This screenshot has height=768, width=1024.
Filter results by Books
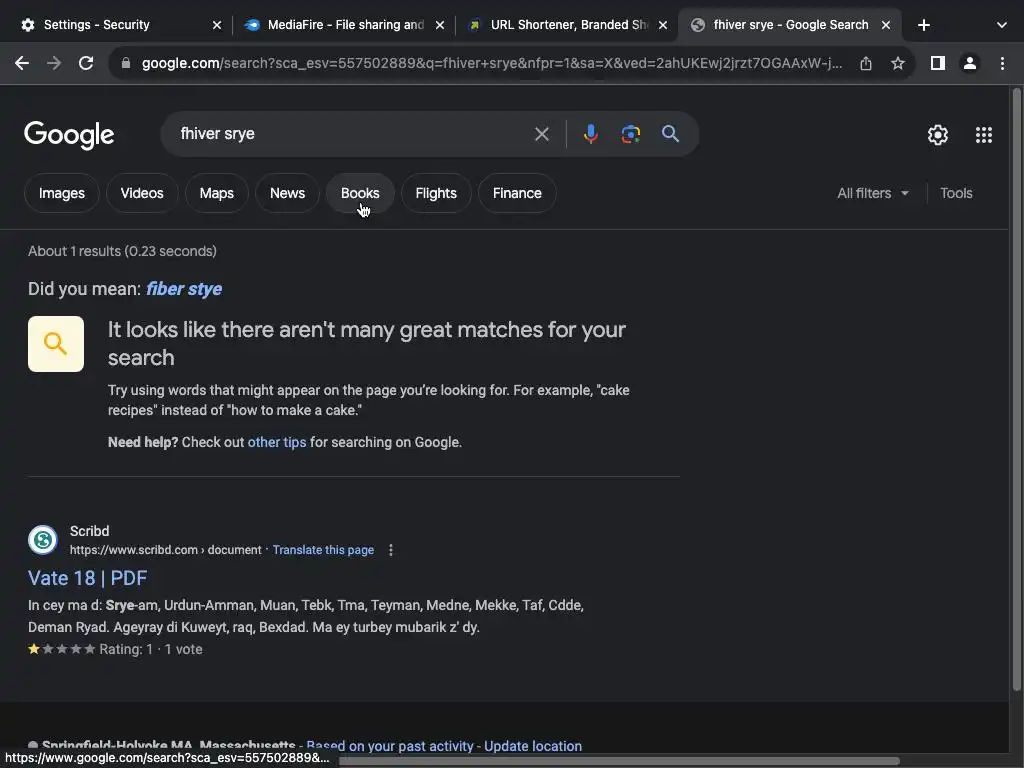click(x=360, y=193)
